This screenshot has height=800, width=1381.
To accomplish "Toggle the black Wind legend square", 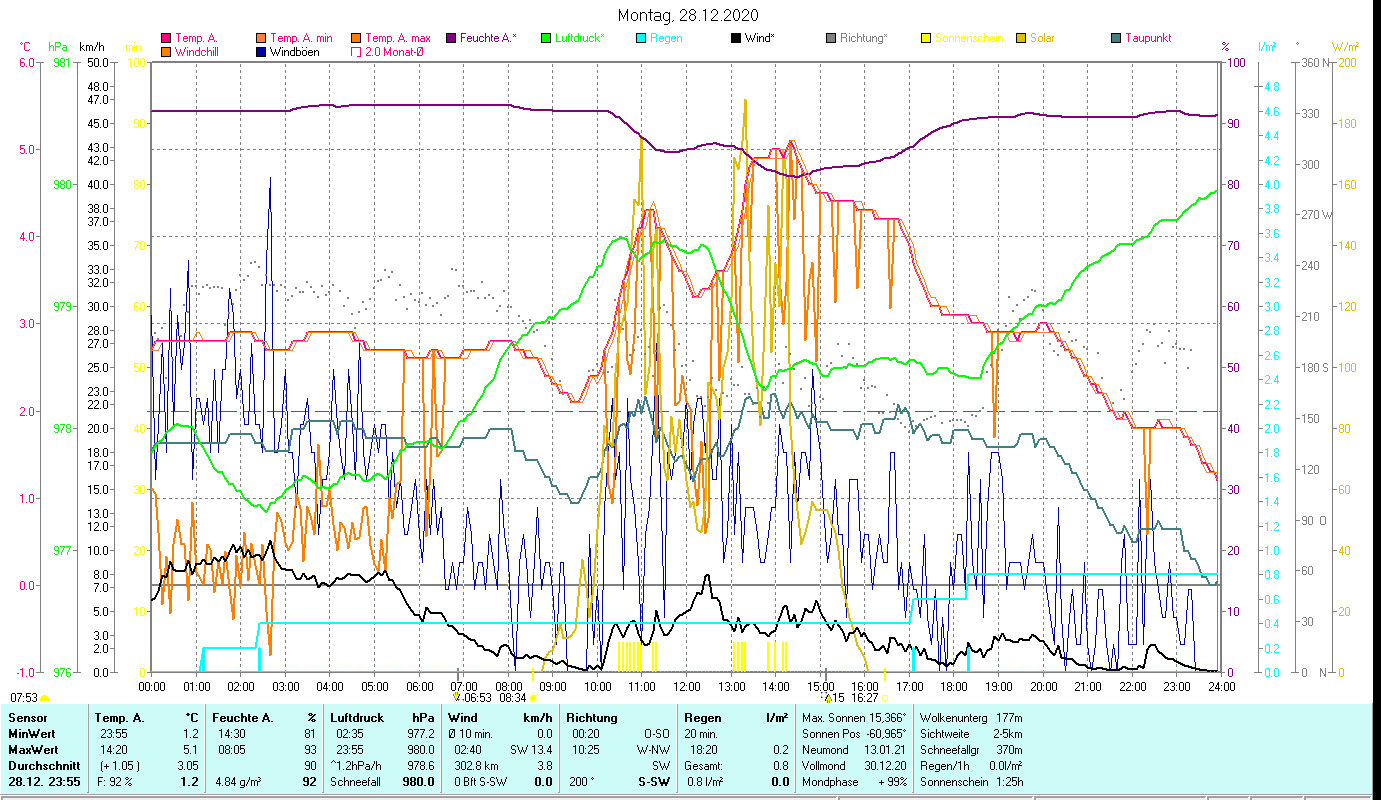I will click(736, 38).
